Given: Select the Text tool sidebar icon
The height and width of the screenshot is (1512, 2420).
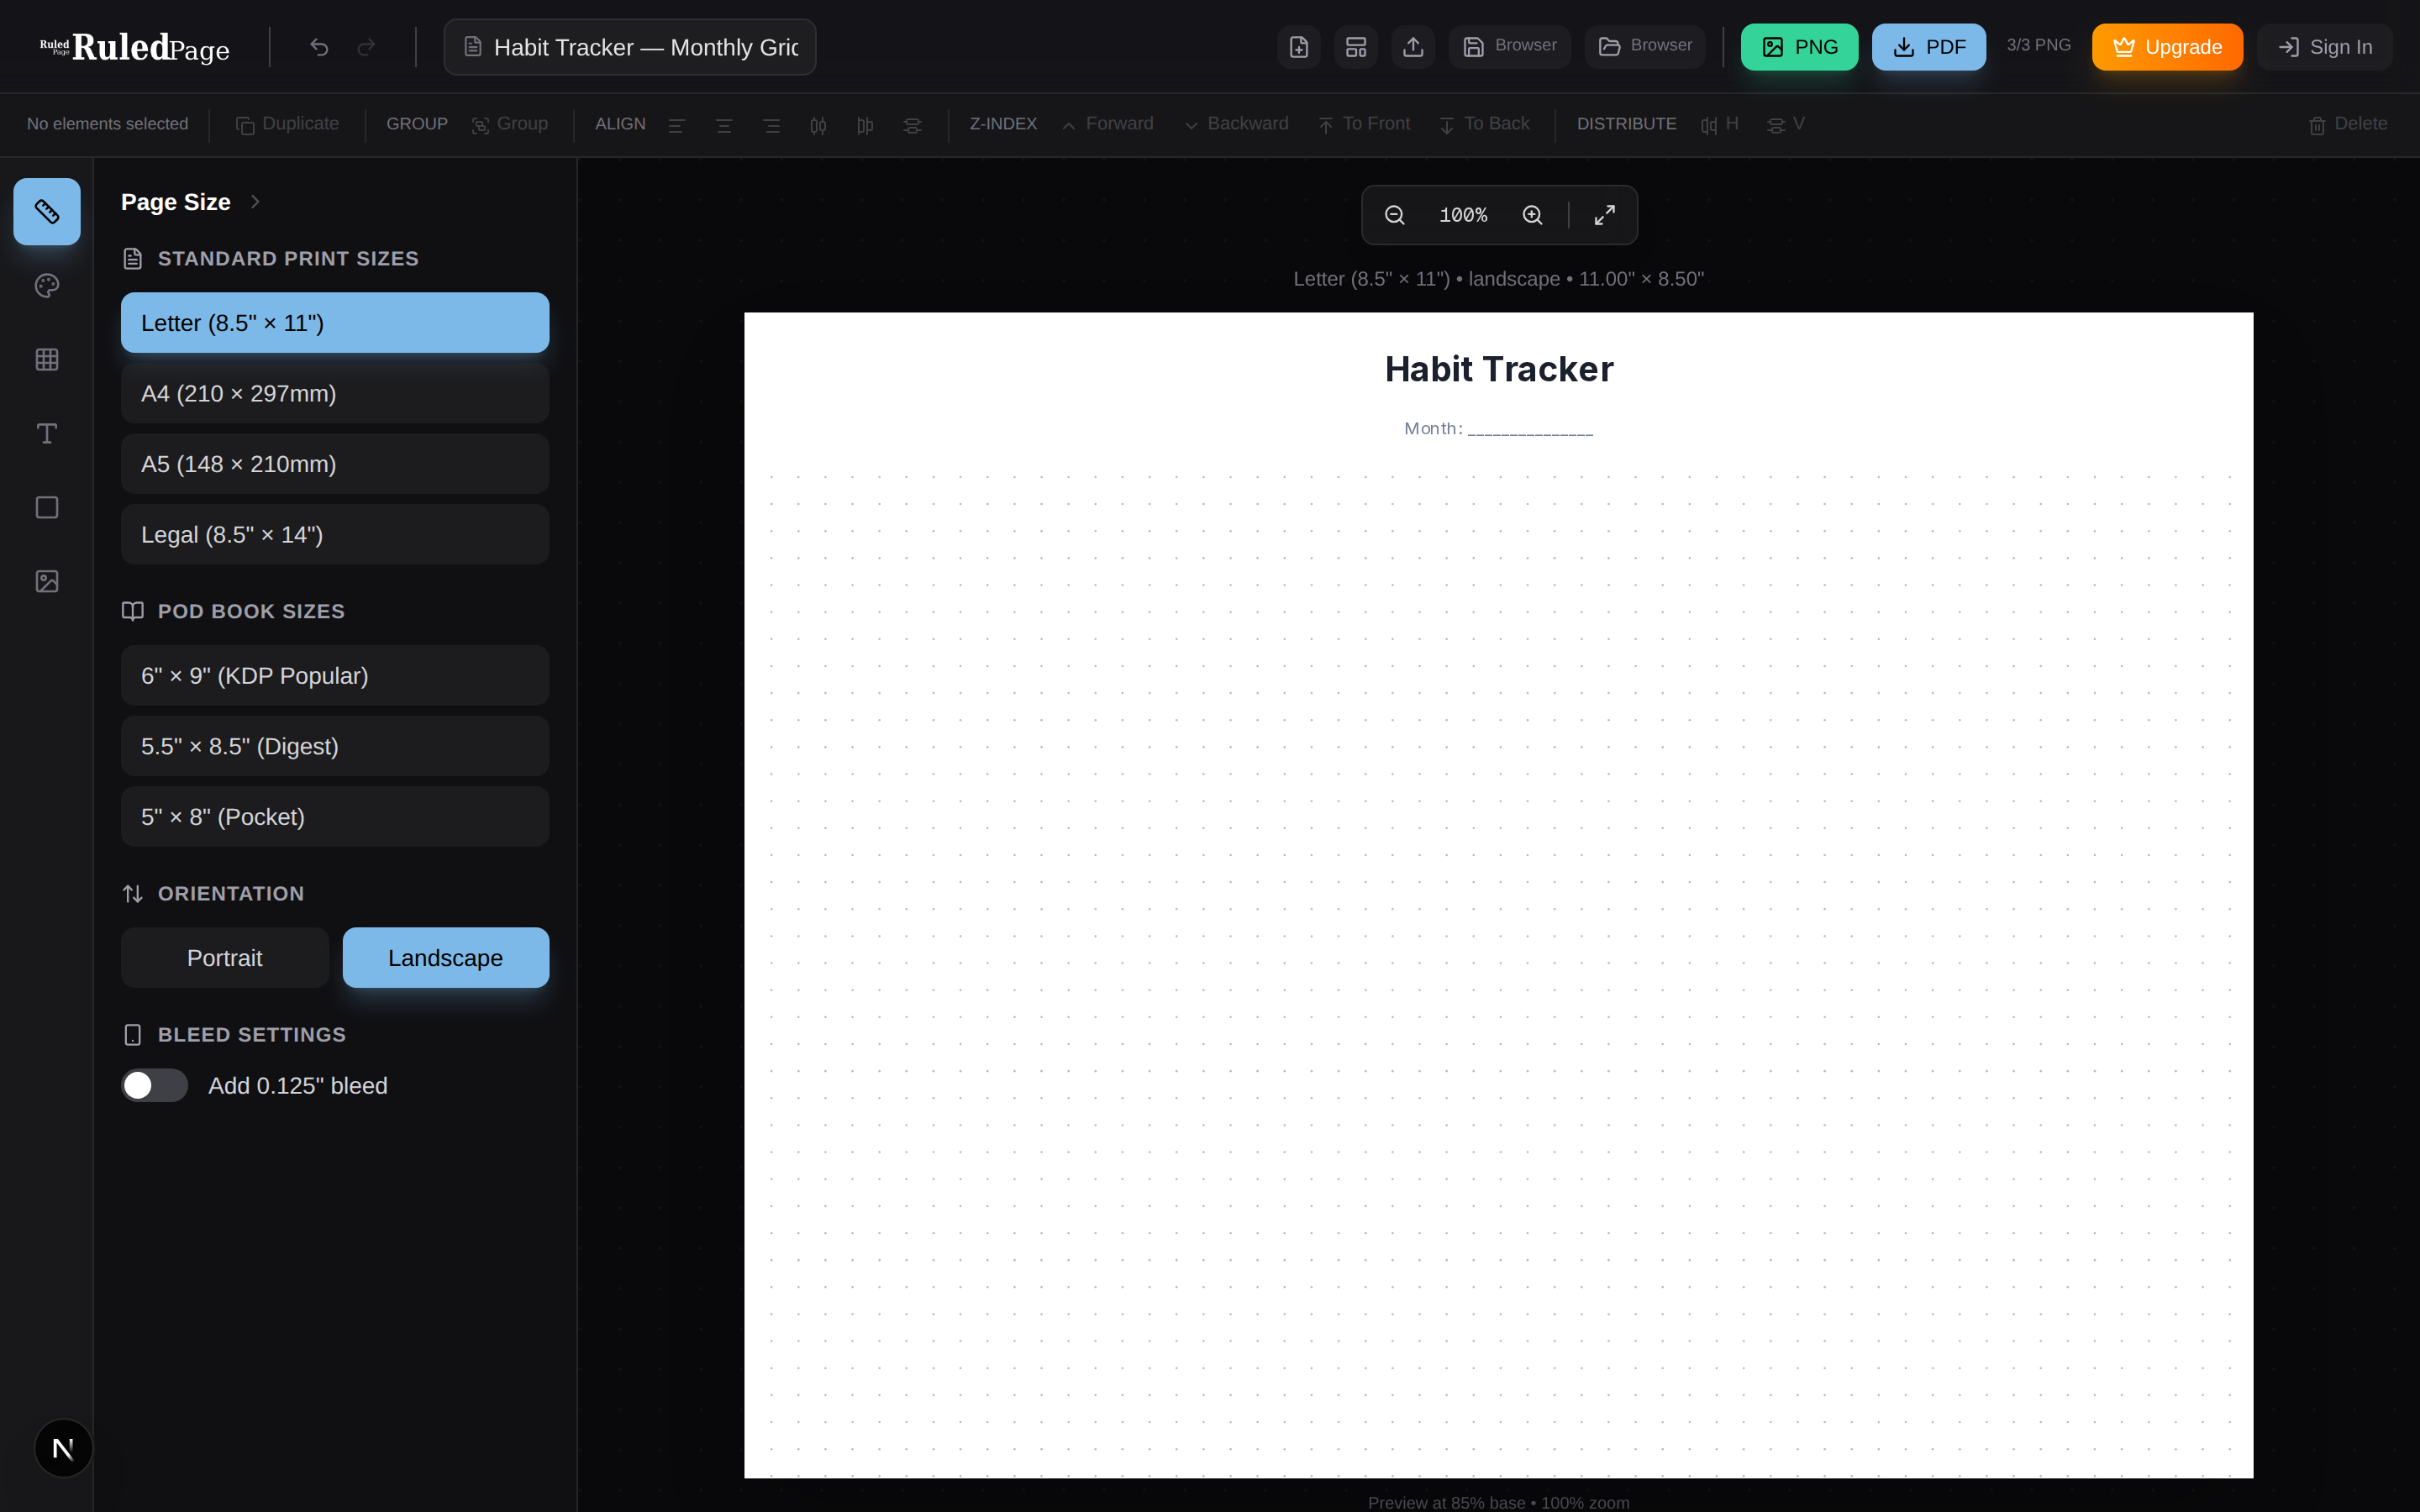Looking at the screenshot, I should [47, 434].
